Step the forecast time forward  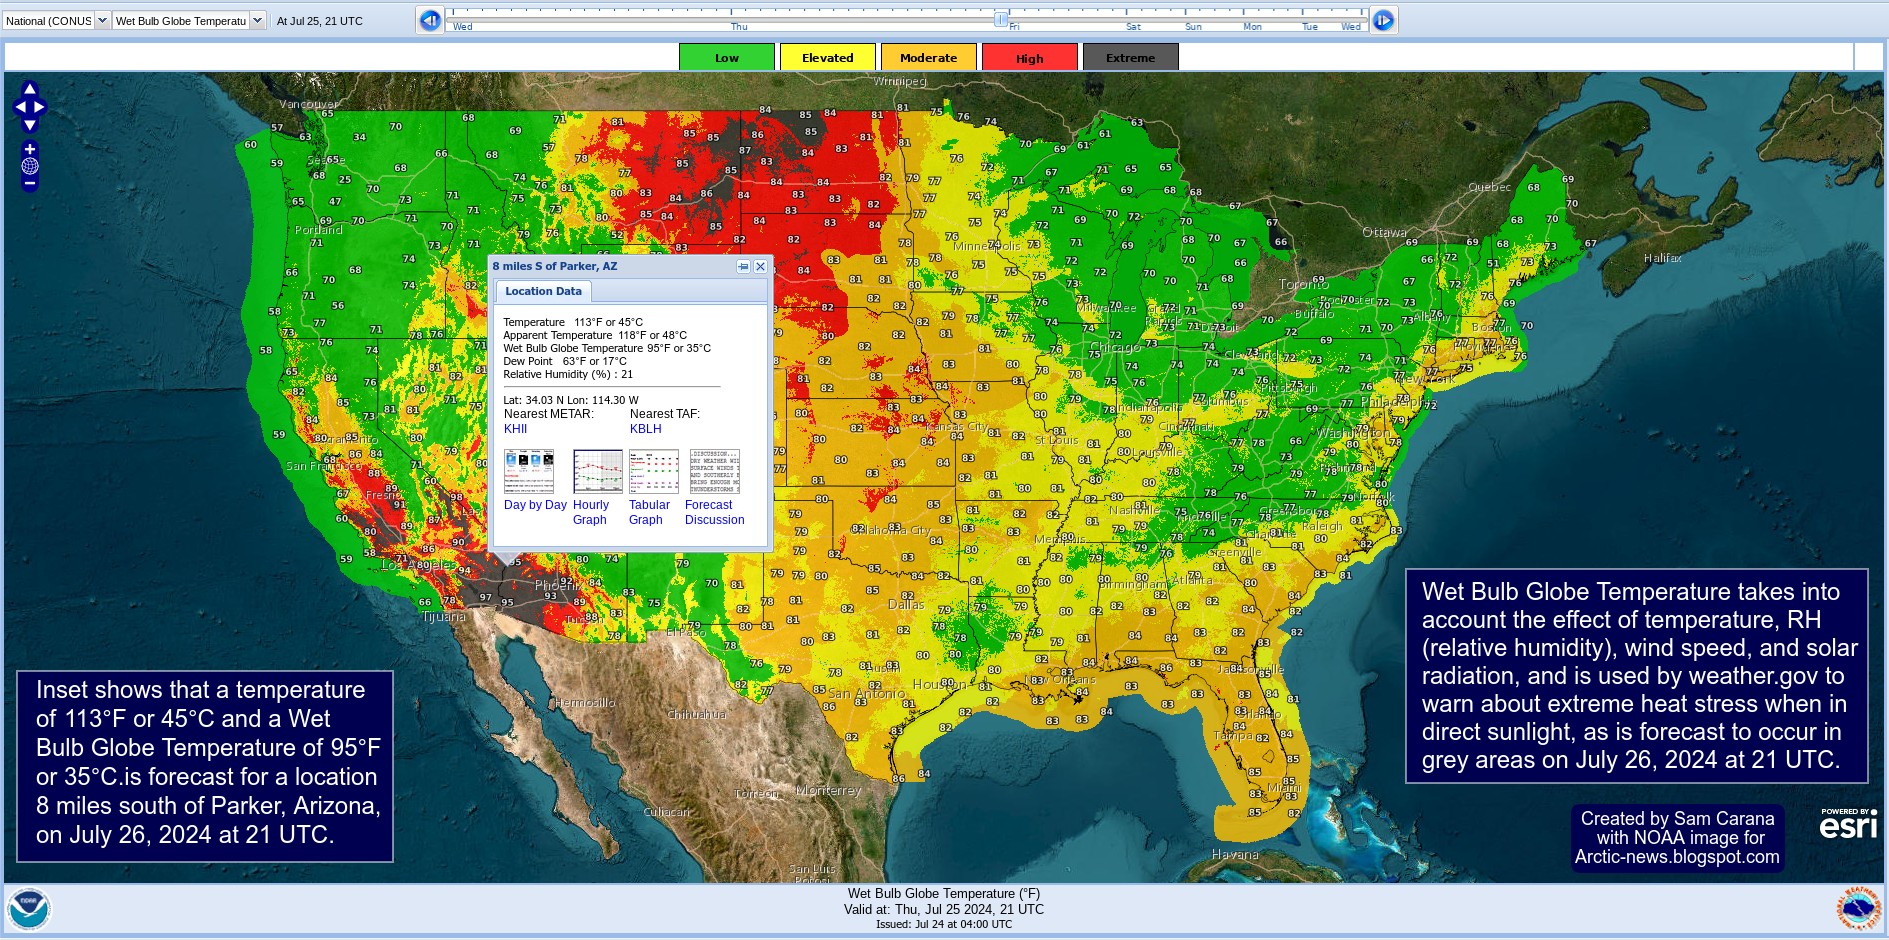(x=1383, y=20)
